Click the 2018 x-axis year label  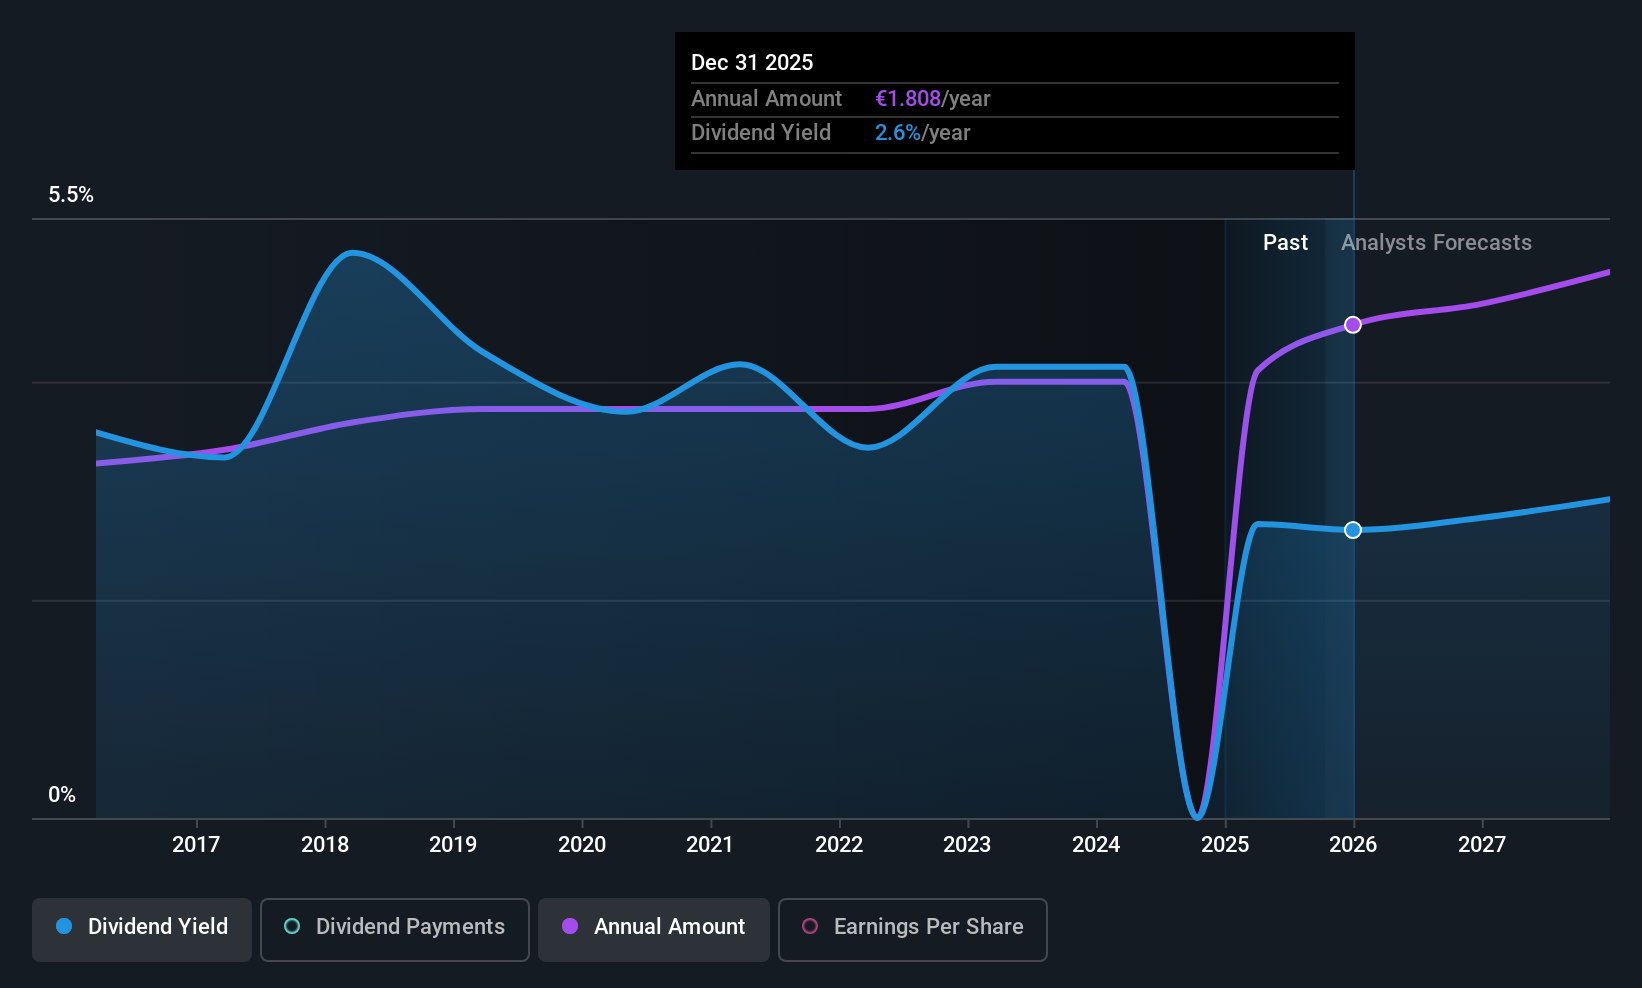tap(325, 845)
